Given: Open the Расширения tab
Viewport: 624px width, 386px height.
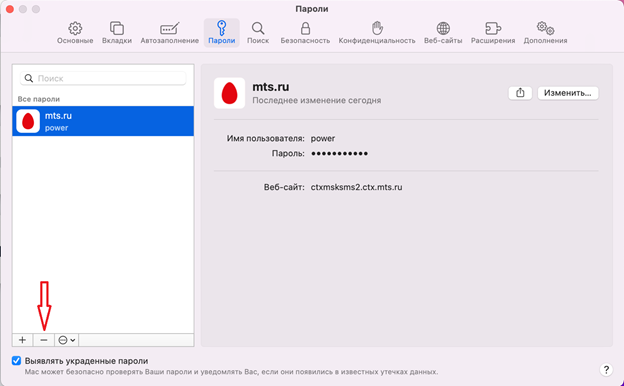Looking at the screenshot, I should [x=493, y=33].
